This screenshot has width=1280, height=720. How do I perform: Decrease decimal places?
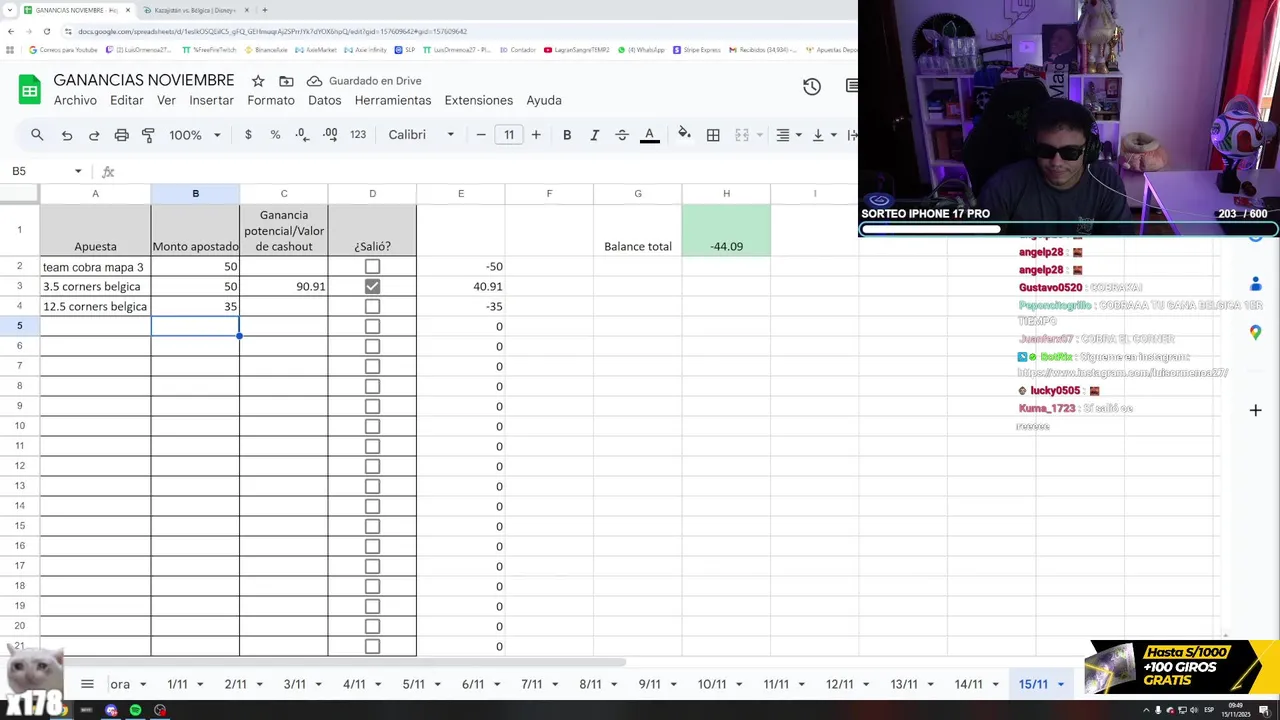[302, 135]
